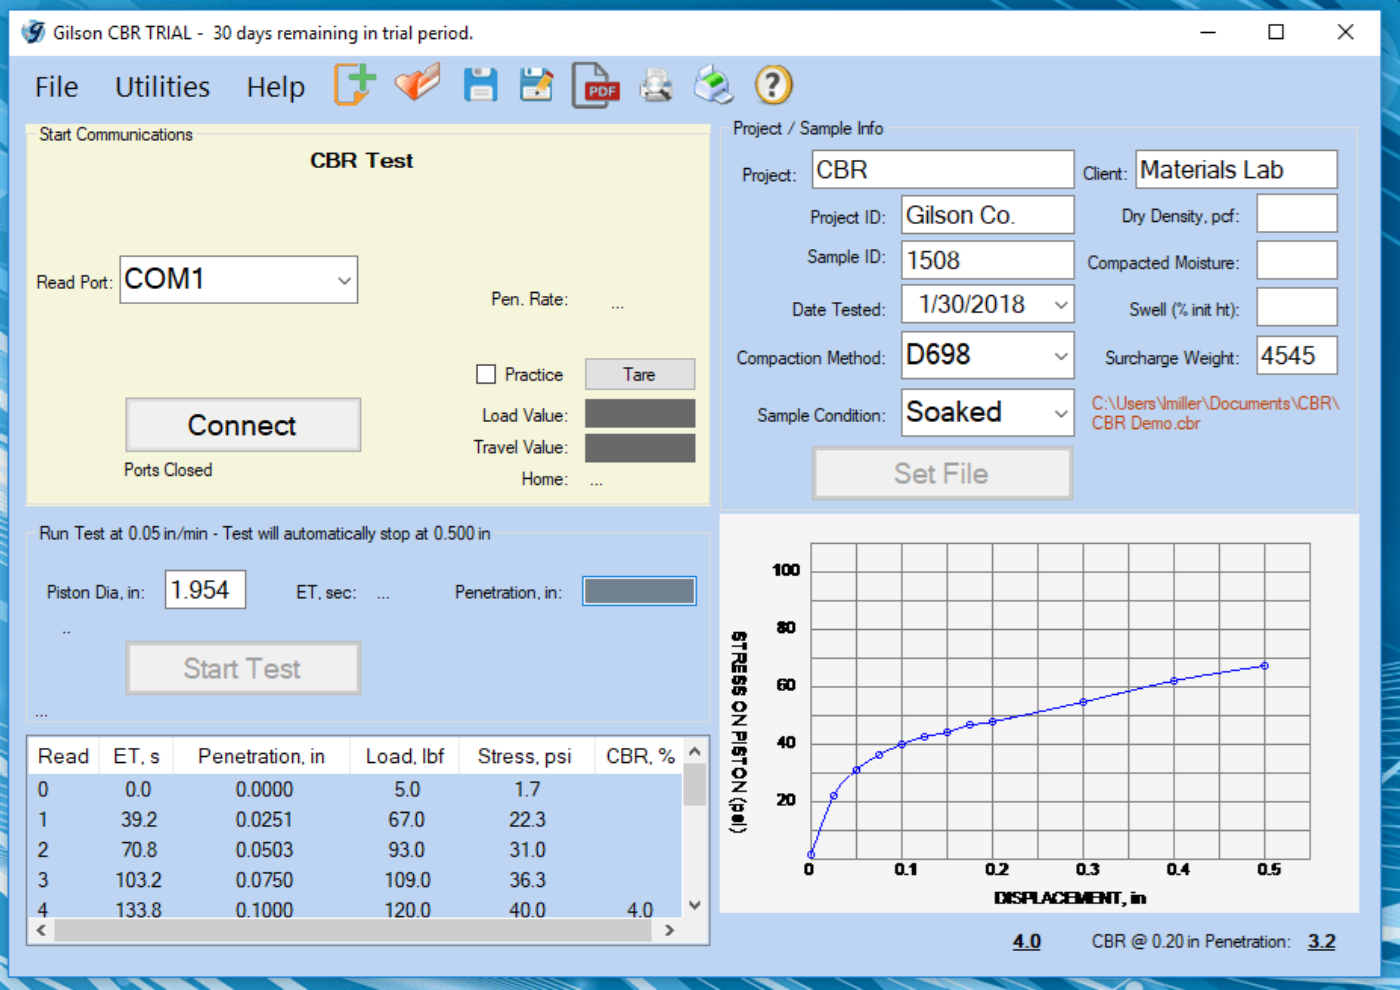
Task: Click the Print icon with green paper
Action: (714, 85)
